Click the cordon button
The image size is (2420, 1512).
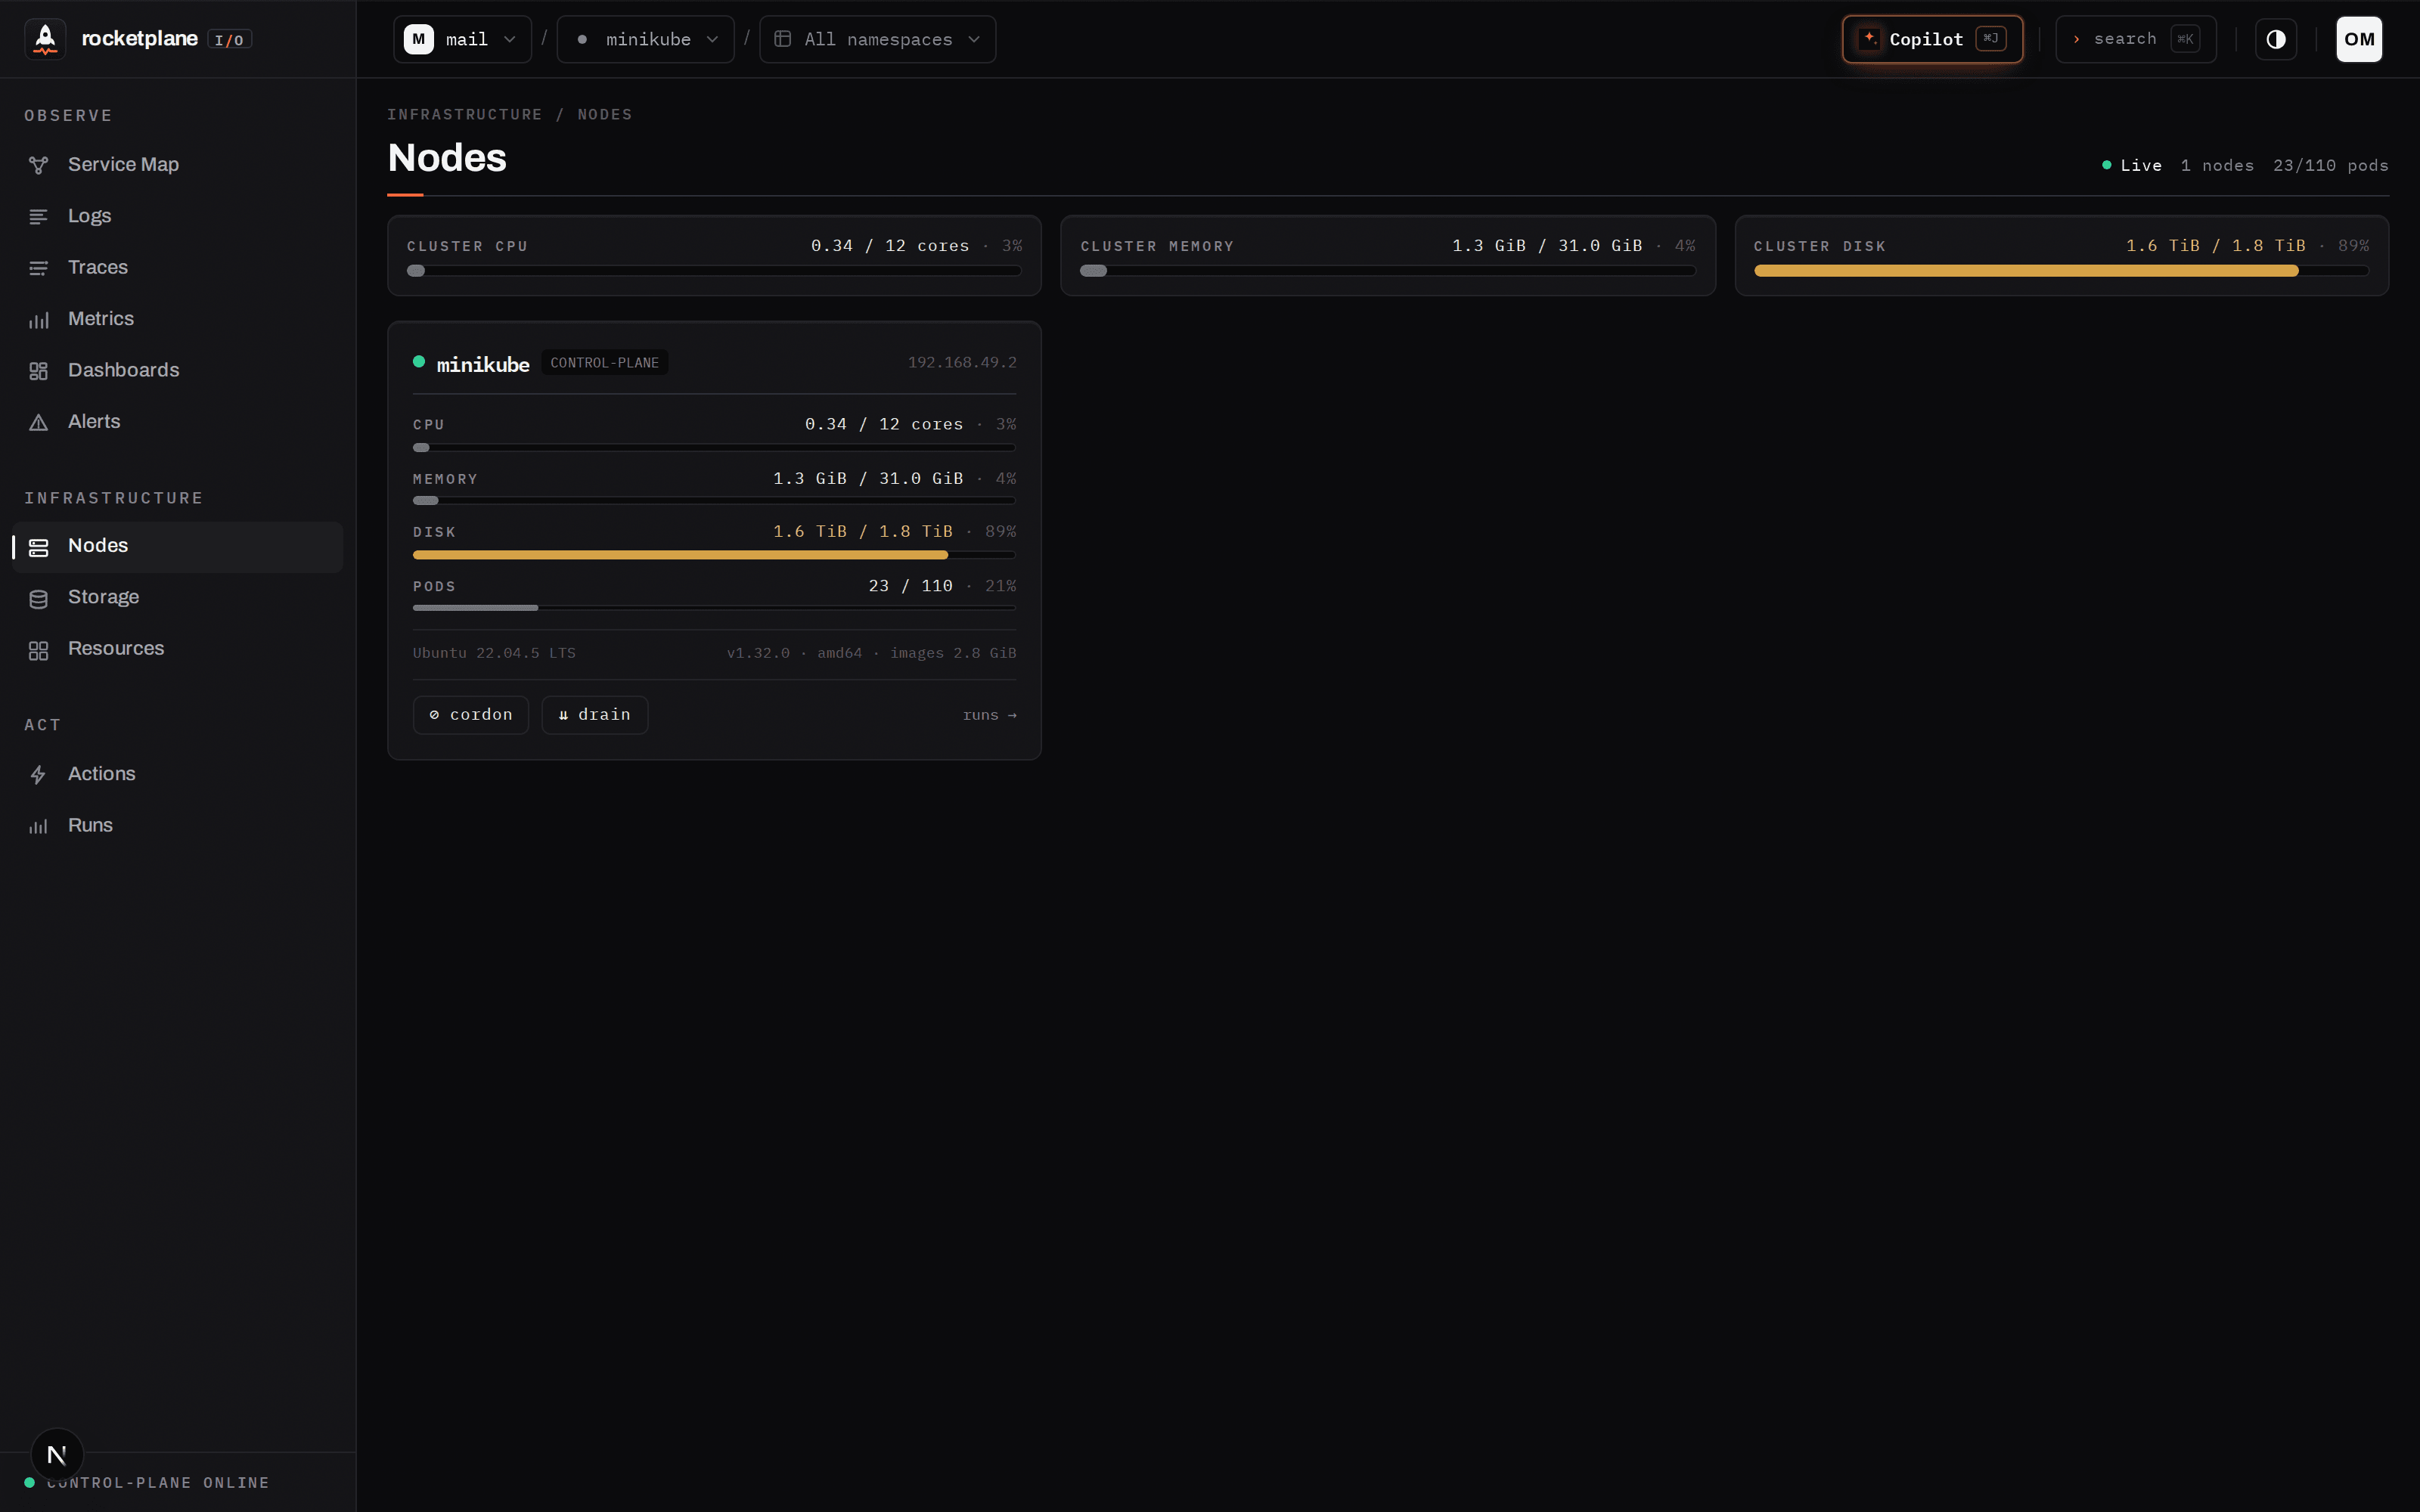pyautogui.click(x=471, y=715)
